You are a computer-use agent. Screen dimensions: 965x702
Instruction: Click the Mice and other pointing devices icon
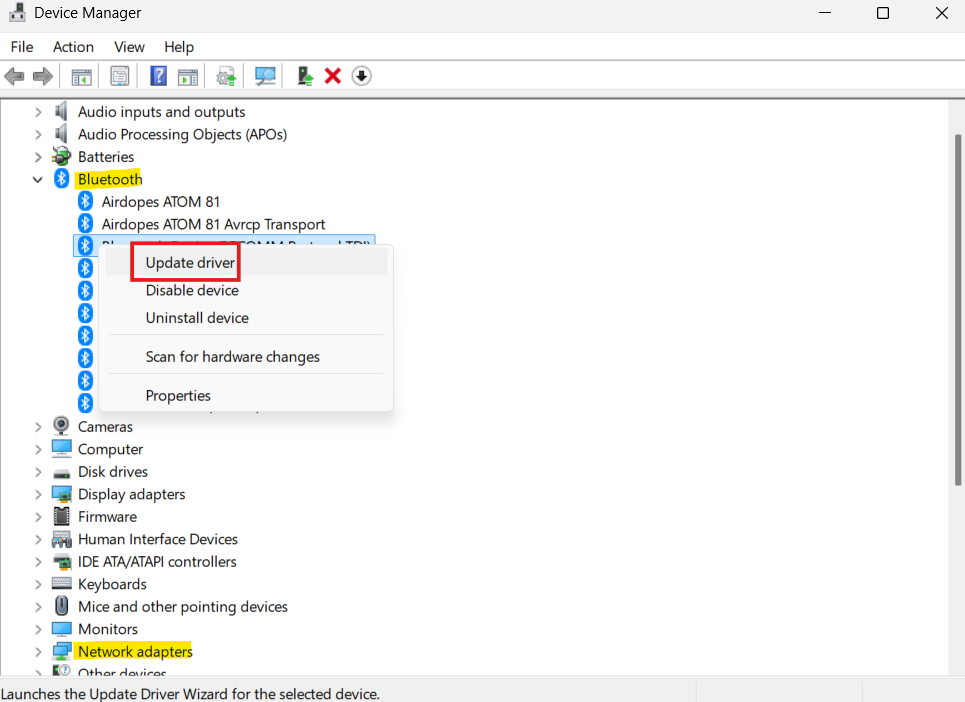tap(62, 606)
